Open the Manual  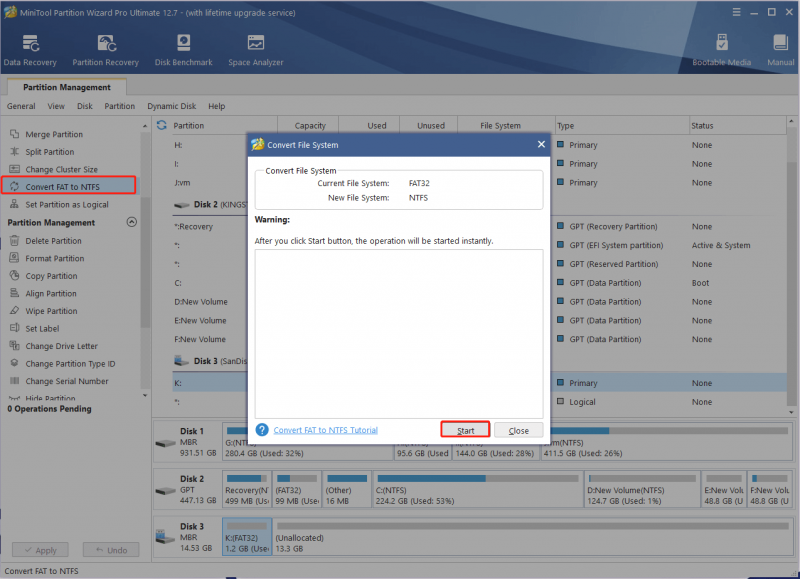click(781, 50)
